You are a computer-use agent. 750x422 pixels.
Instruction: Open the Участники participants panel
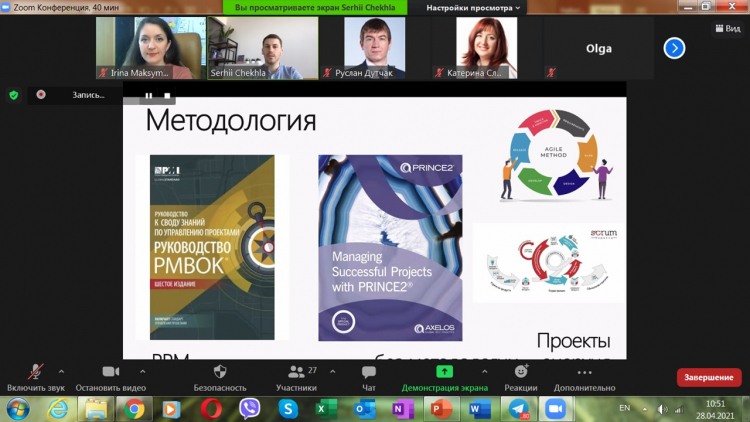click(x=296, y=372)
